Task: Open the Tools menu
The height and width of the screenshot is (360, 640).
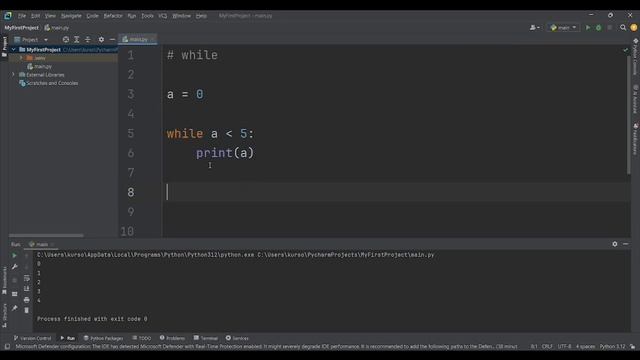Action: pos(147,16)
